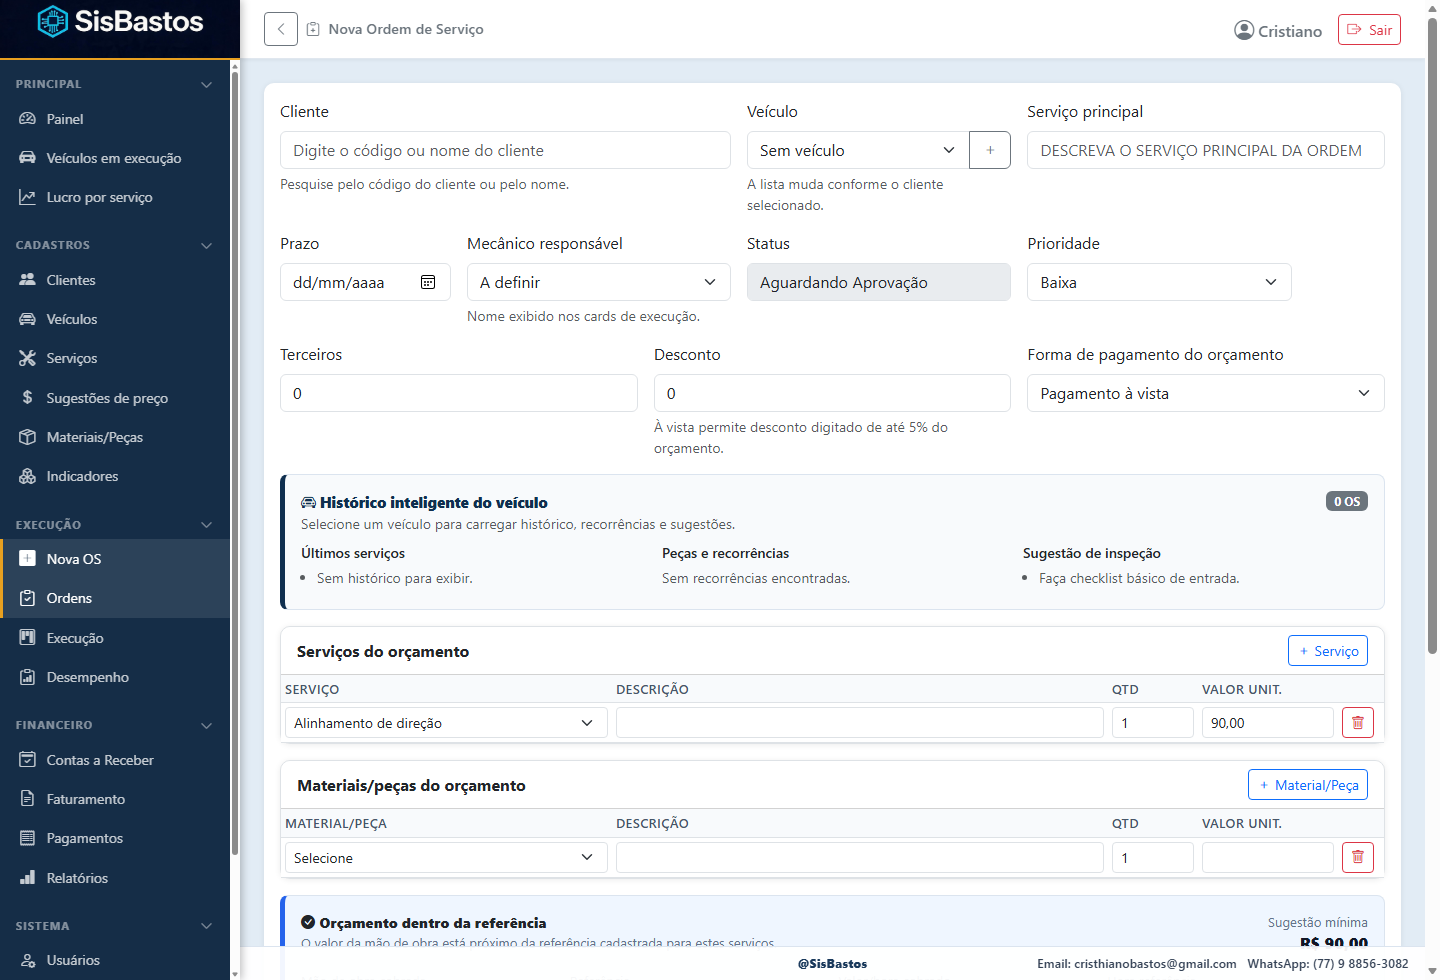
Task: Click the Contas a Receber icon
Action: click(x=27, y=760)
